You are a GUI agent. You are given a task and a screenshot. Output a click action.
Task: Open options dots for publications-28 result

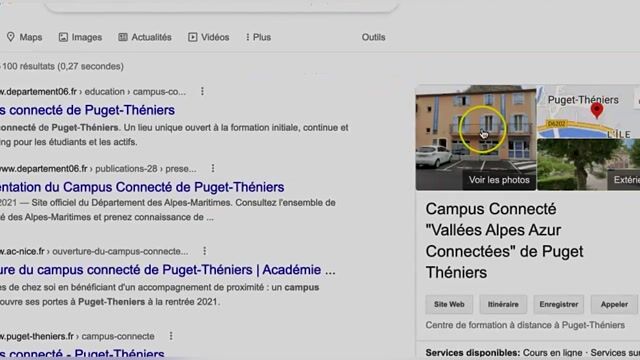[x=213, y=168]
